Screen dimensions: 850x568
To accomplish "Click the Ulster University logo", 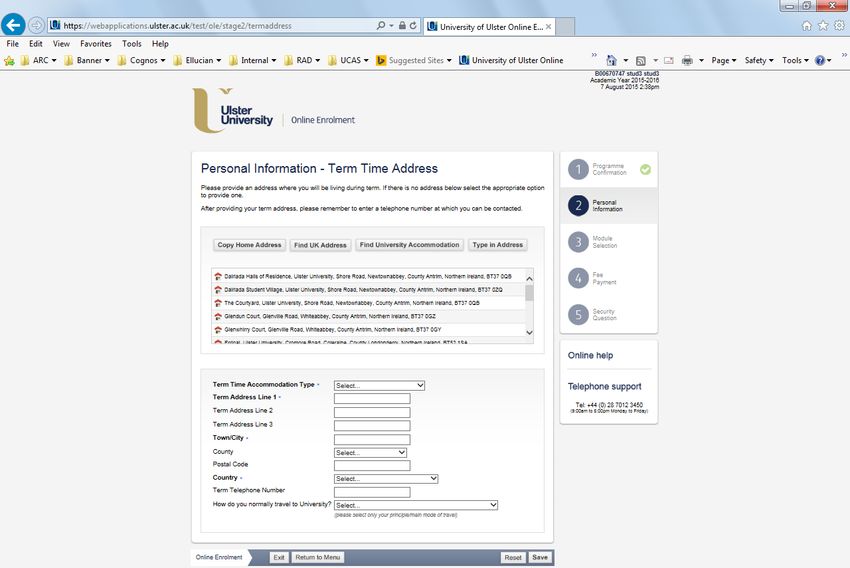I will 233,111.
